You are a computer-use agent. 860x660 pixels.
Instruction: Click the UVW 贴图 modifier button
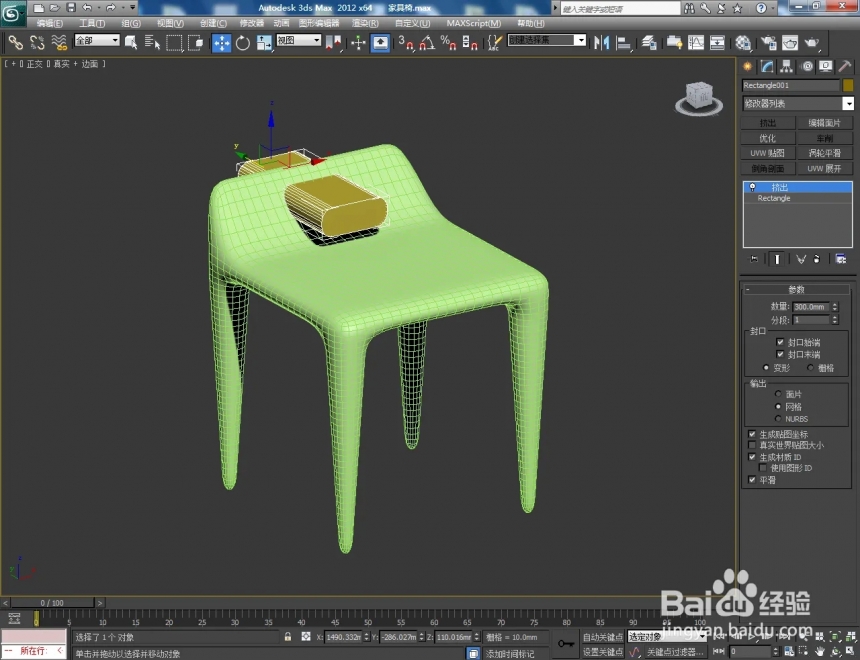coord(768,153)
